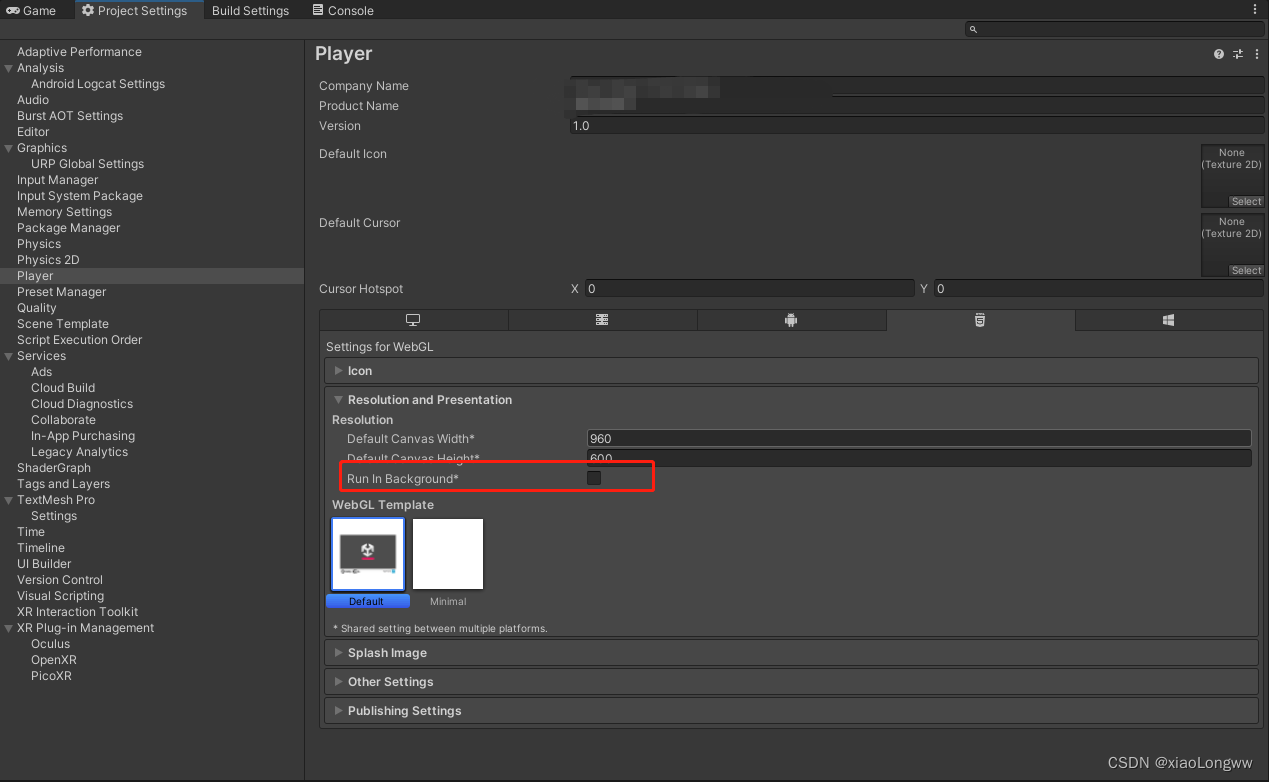Select the desktop monitor platform tab

(413, 320)
